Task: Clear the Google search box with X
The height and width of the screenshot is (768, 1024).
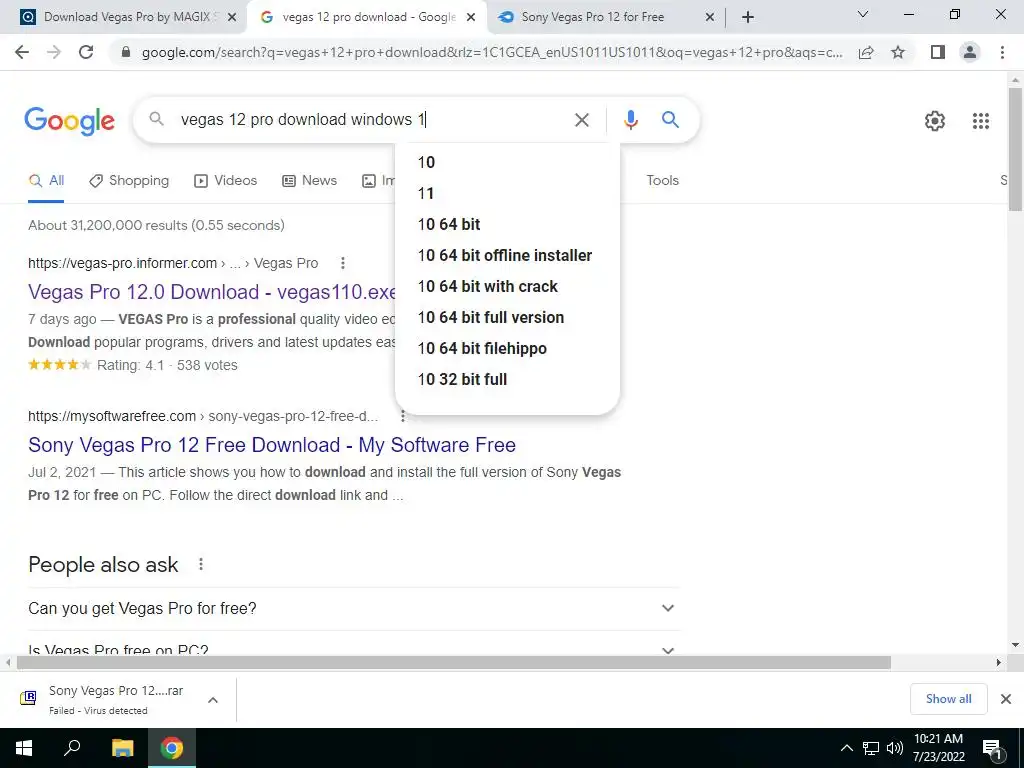Action: (x=581, y=120)
